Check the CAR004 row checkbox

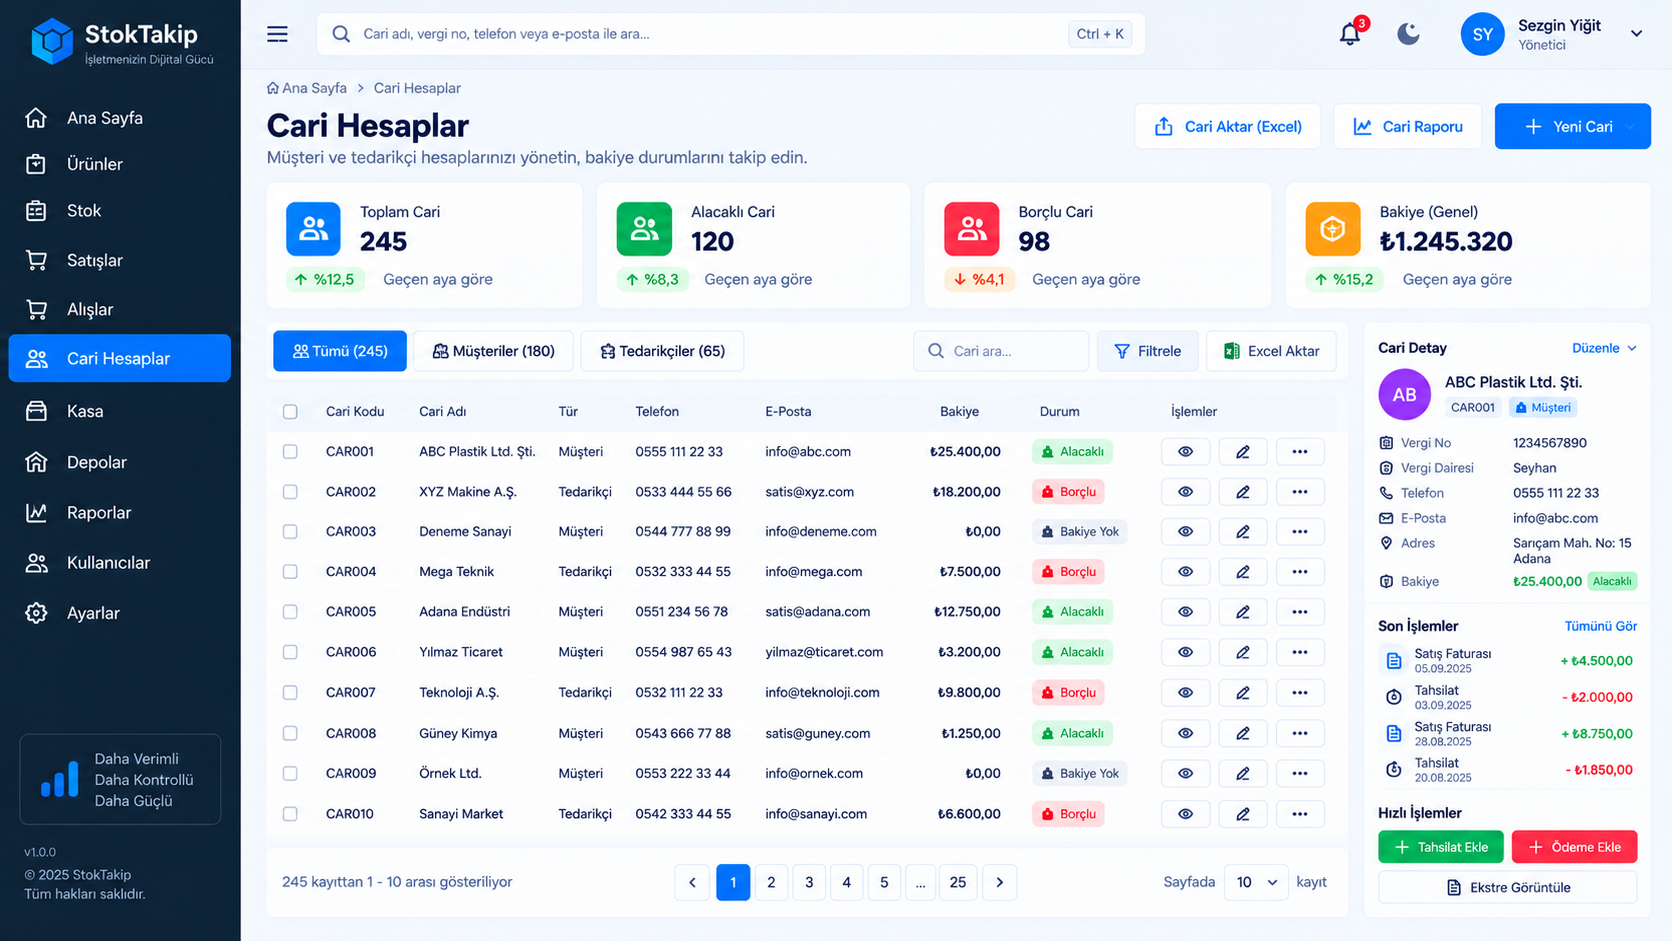tap(290, 572)
